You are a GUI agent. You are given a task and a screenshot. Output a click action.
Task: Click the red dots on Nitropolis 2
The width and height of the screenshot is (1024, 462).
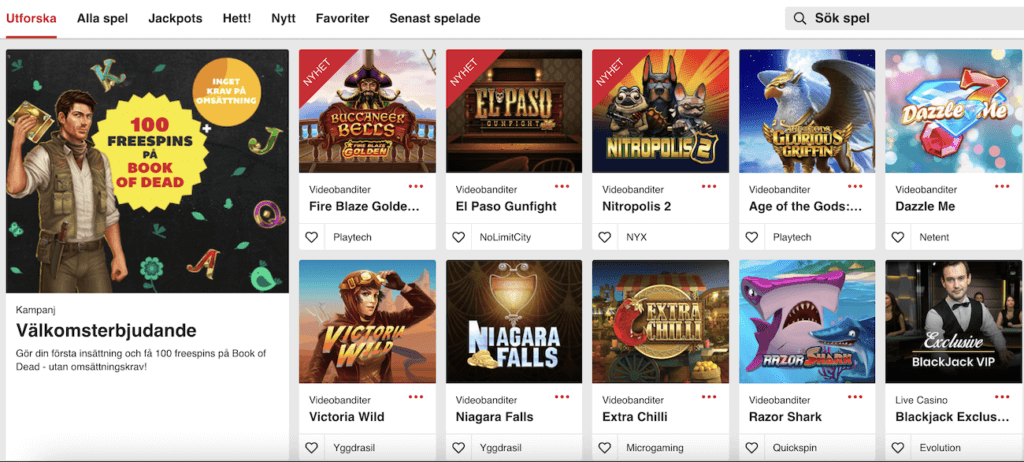click(709, 186)
